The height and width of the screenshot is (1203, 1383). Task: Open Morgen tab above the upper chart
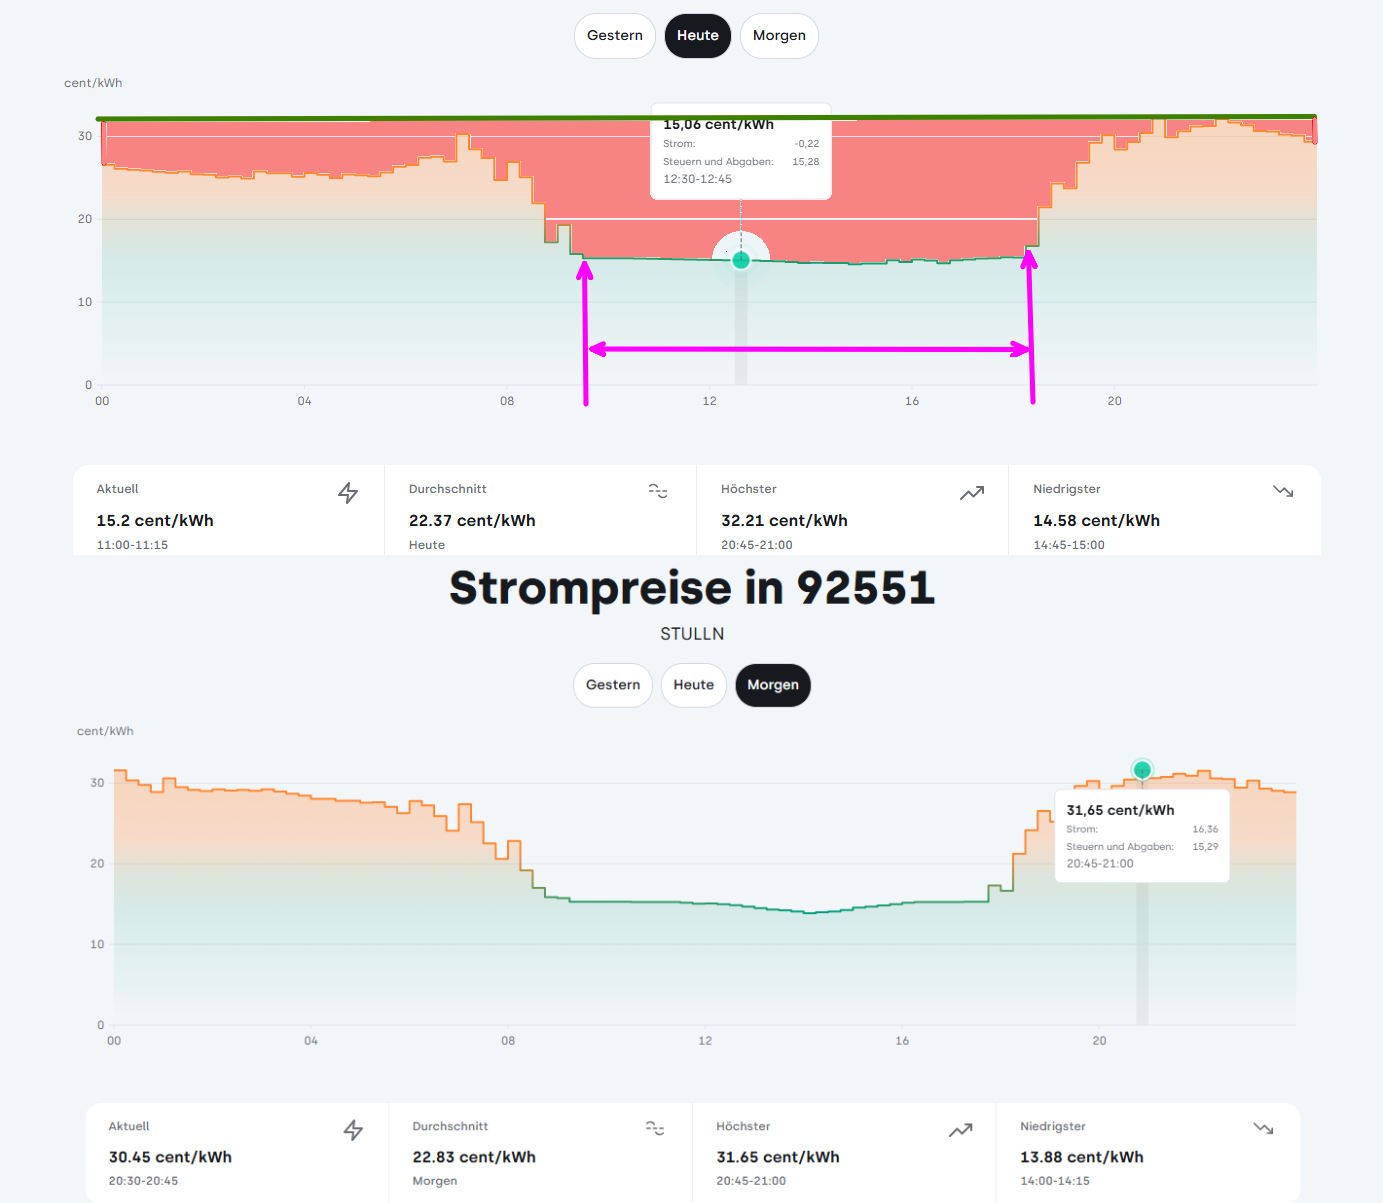pyautogui.click(x=779, y=36)
